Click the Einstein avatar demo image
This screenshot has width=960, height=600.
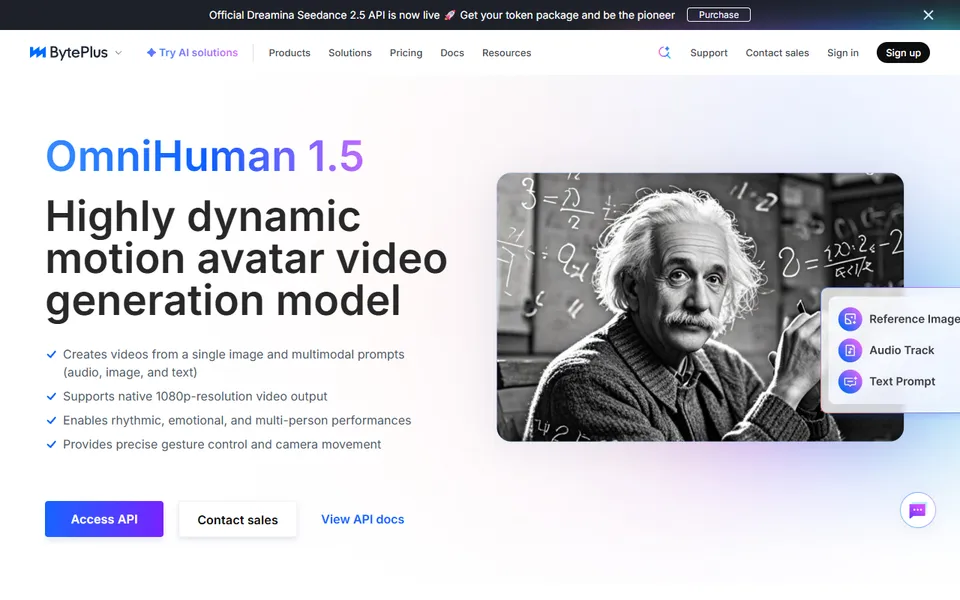tap(700, 307)
